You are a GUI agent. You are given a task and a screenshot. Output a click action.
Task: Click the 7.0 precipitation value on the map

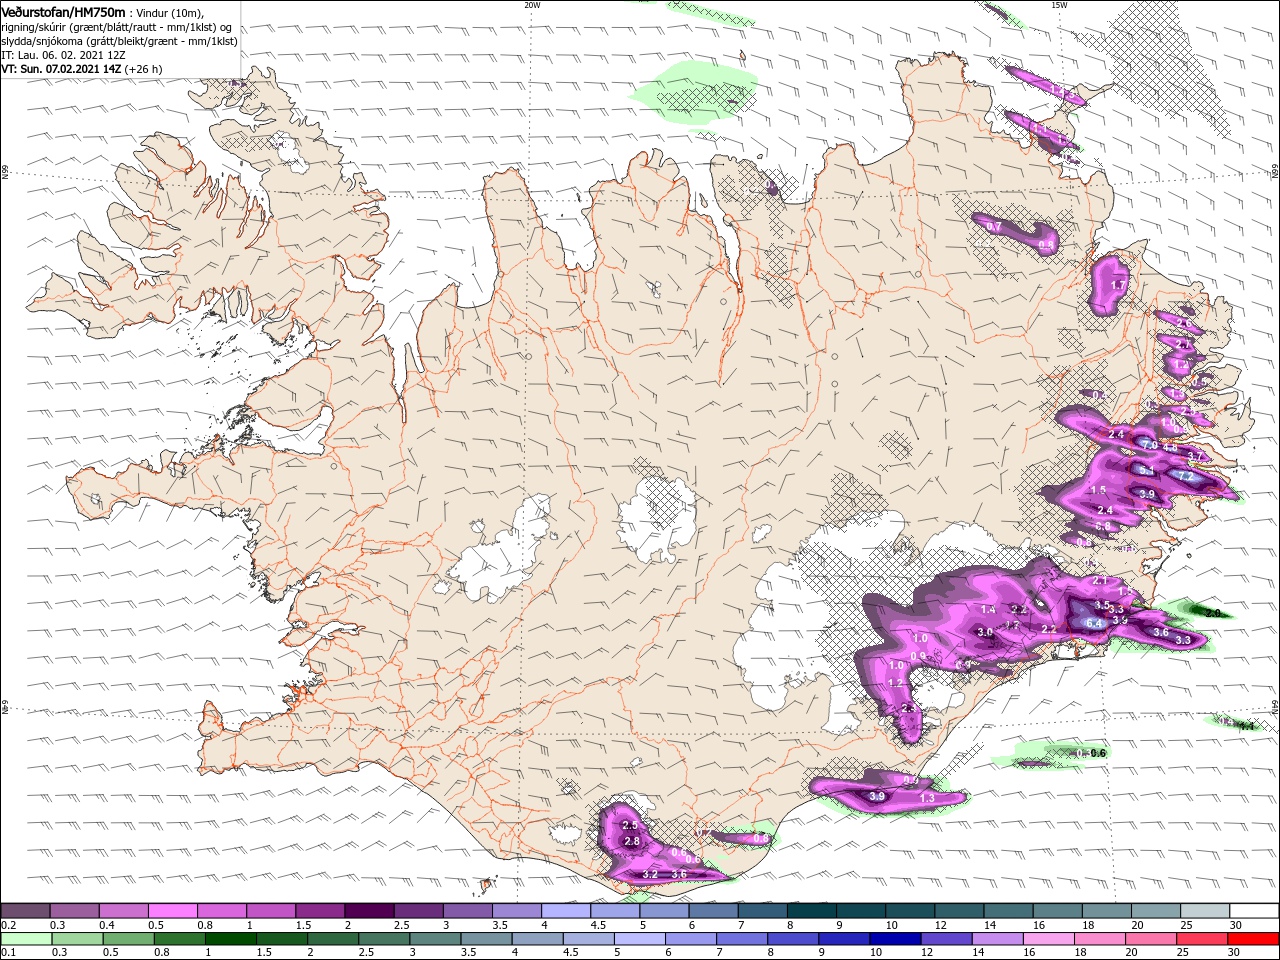pyautogui.click(x=1149, y=445)
